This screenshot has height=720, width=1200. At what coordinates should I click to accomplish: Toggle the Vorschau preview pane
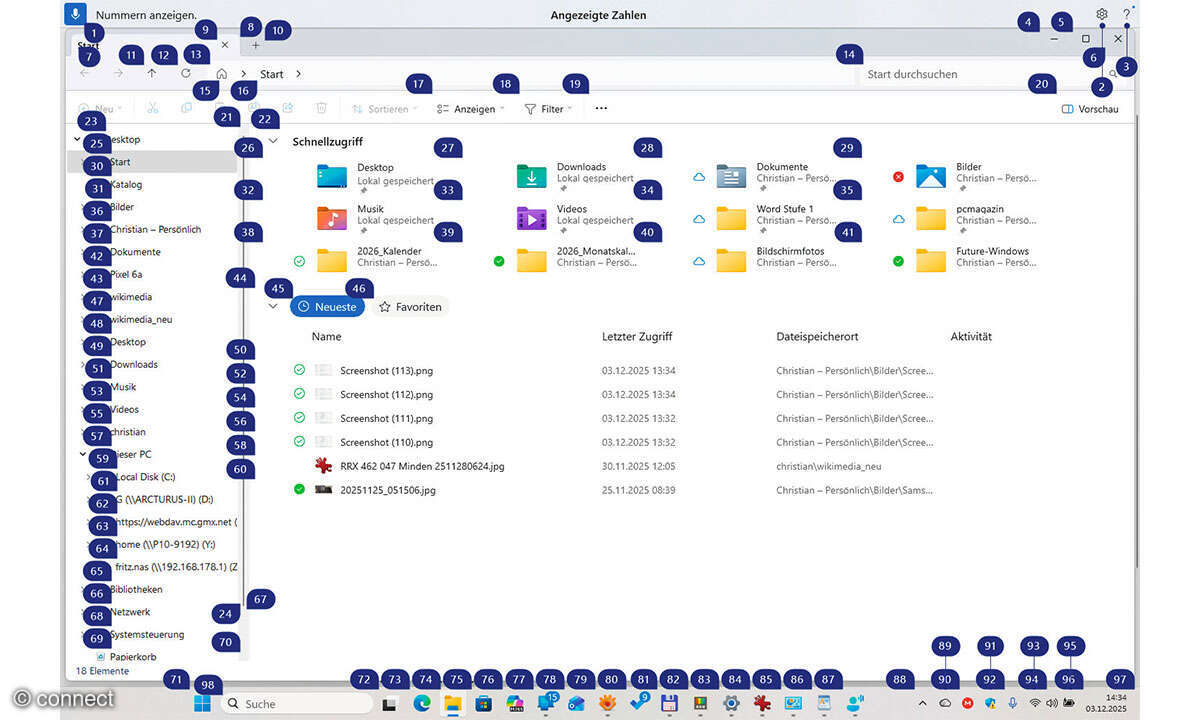1089,109
